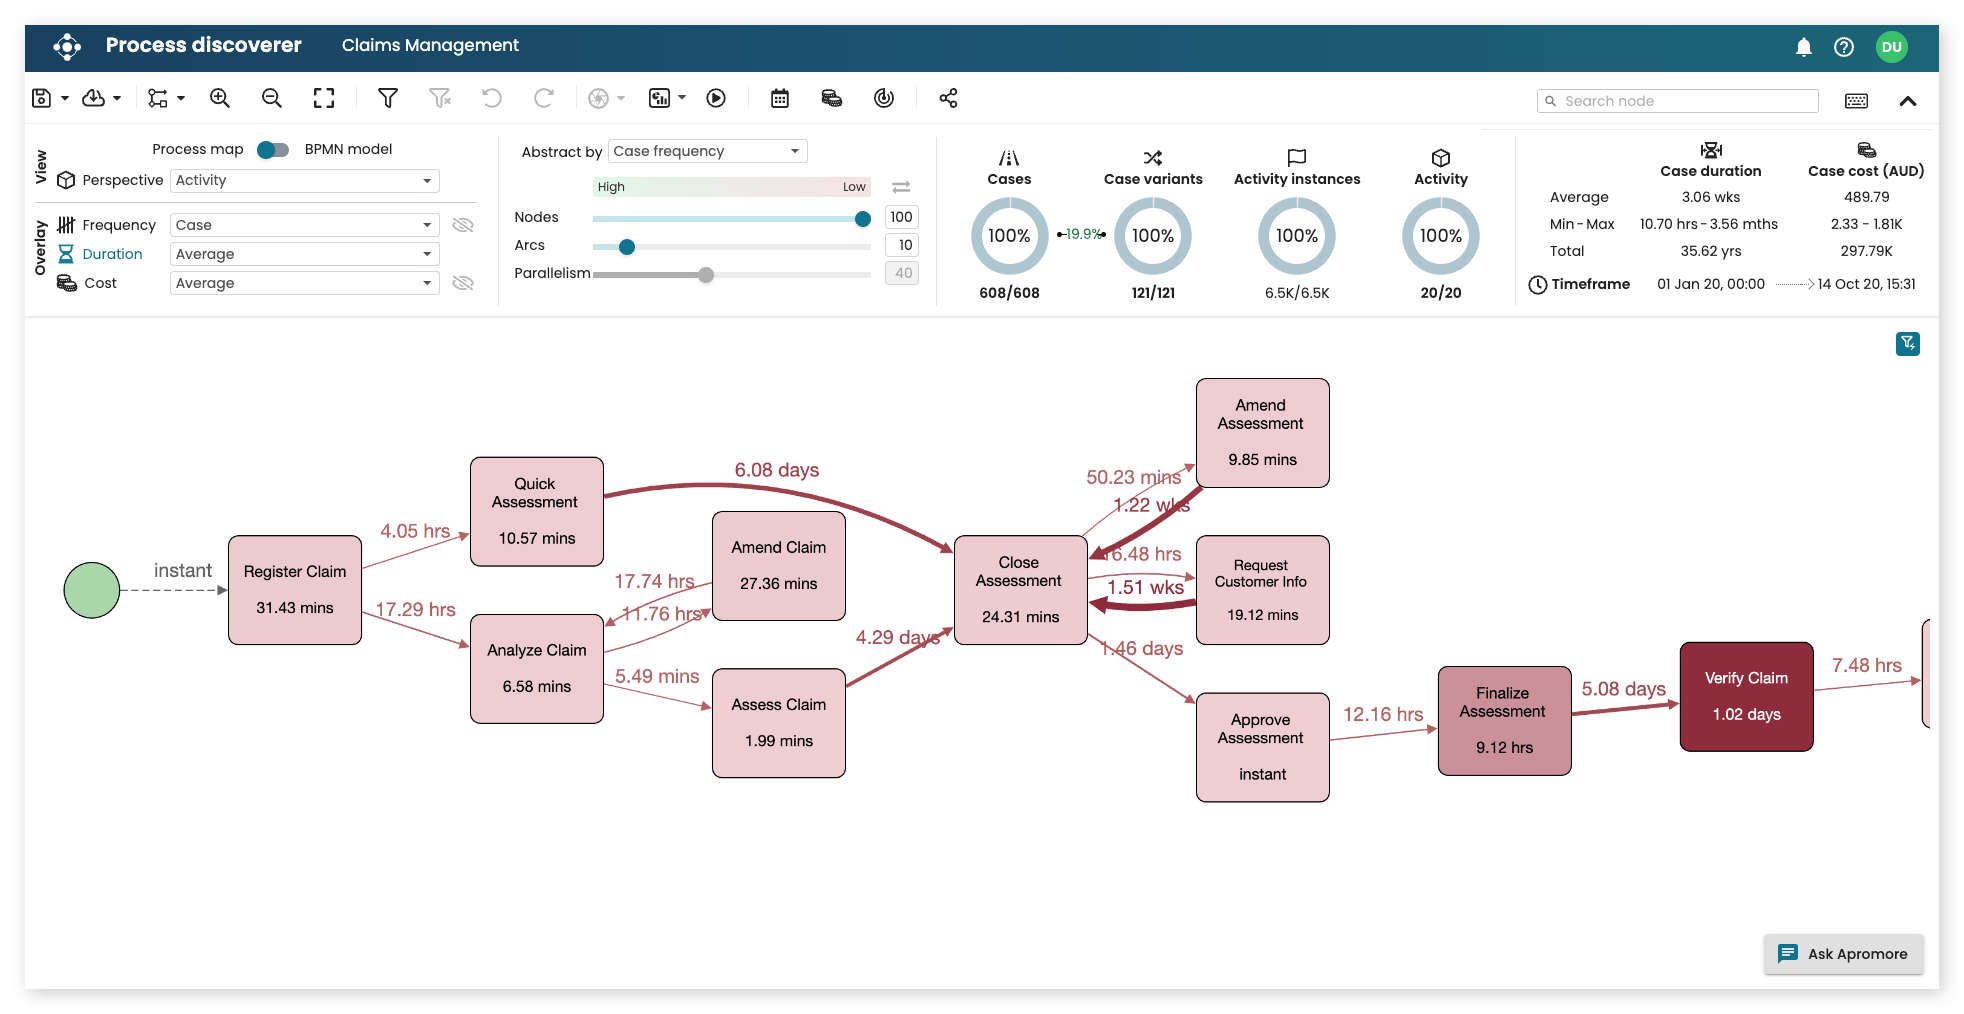Click inside the Search node field
This screenshot has height=1014, width=1964.
coord(1677,100)
